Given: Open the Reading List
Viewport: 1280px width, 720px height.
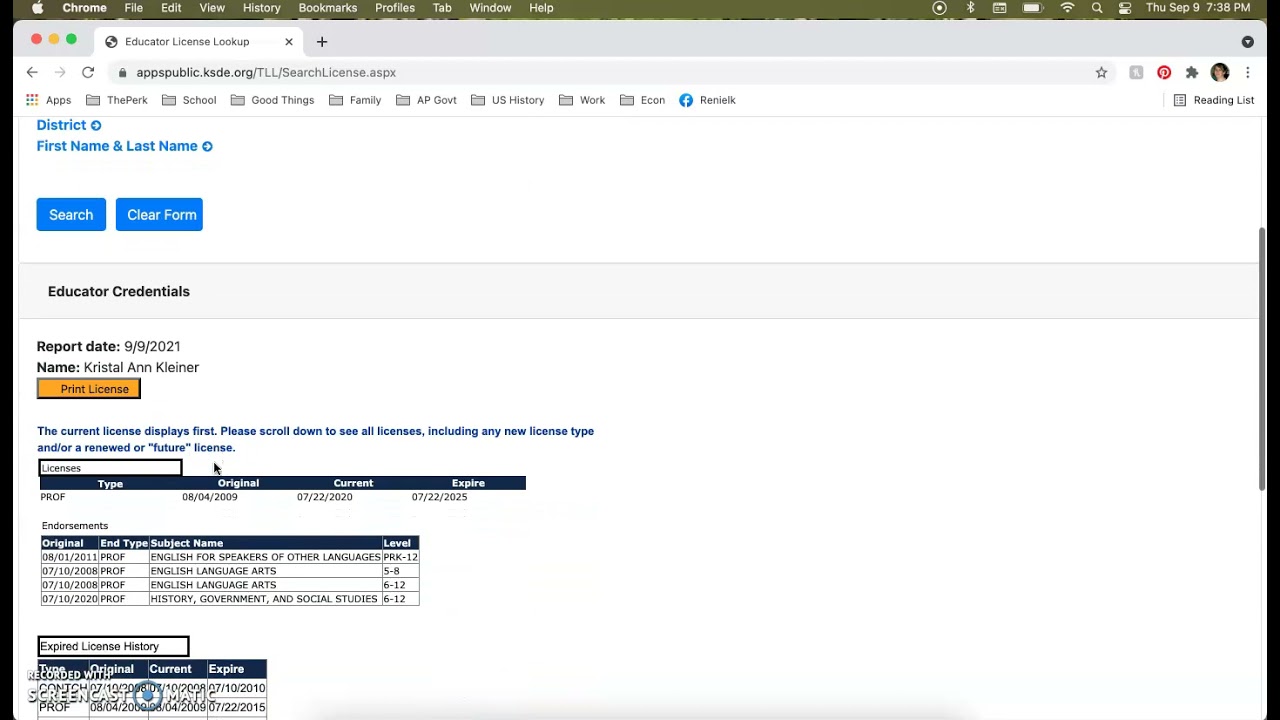Looking at the screenshot, I should point(1213,100).
